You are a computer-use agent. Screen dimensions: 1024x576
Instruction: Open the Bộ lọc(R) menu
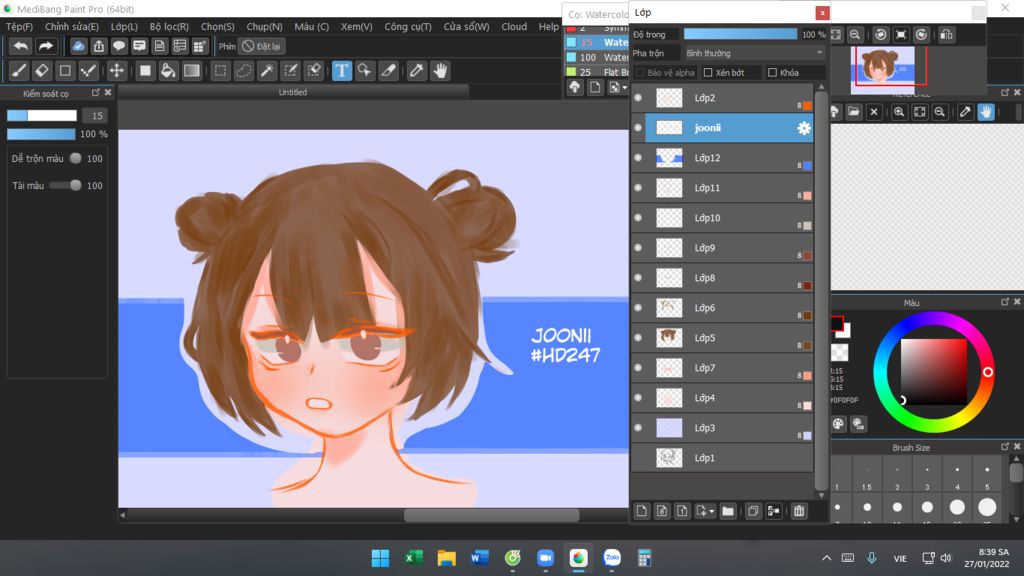tap(169, 27)
